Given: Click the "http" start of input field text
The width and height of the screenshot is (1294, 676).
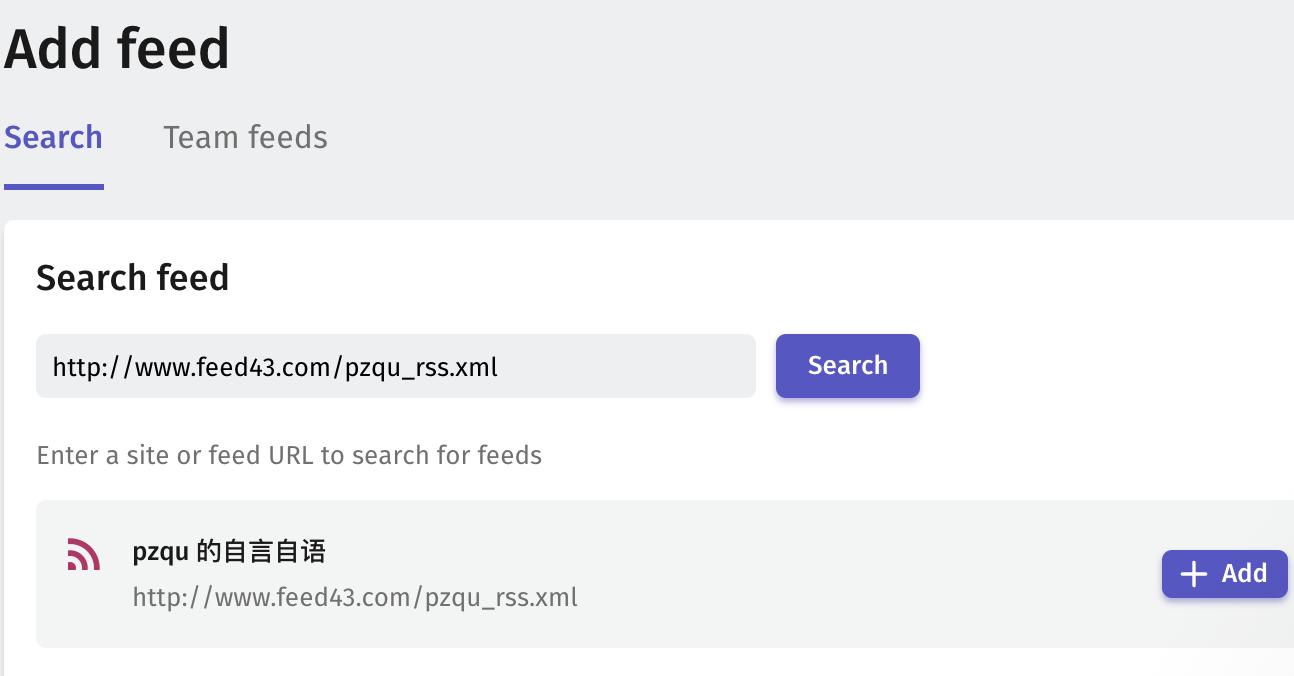Looking at the screenshot, I should coord(71,367).
